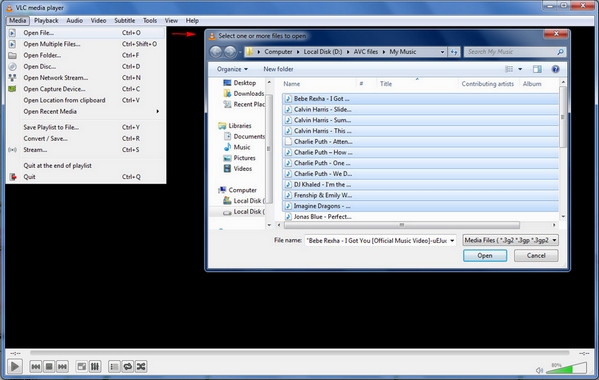Expand Open Recent Media submenu
This screenshot has height=380, width=599.
[86, 112]
